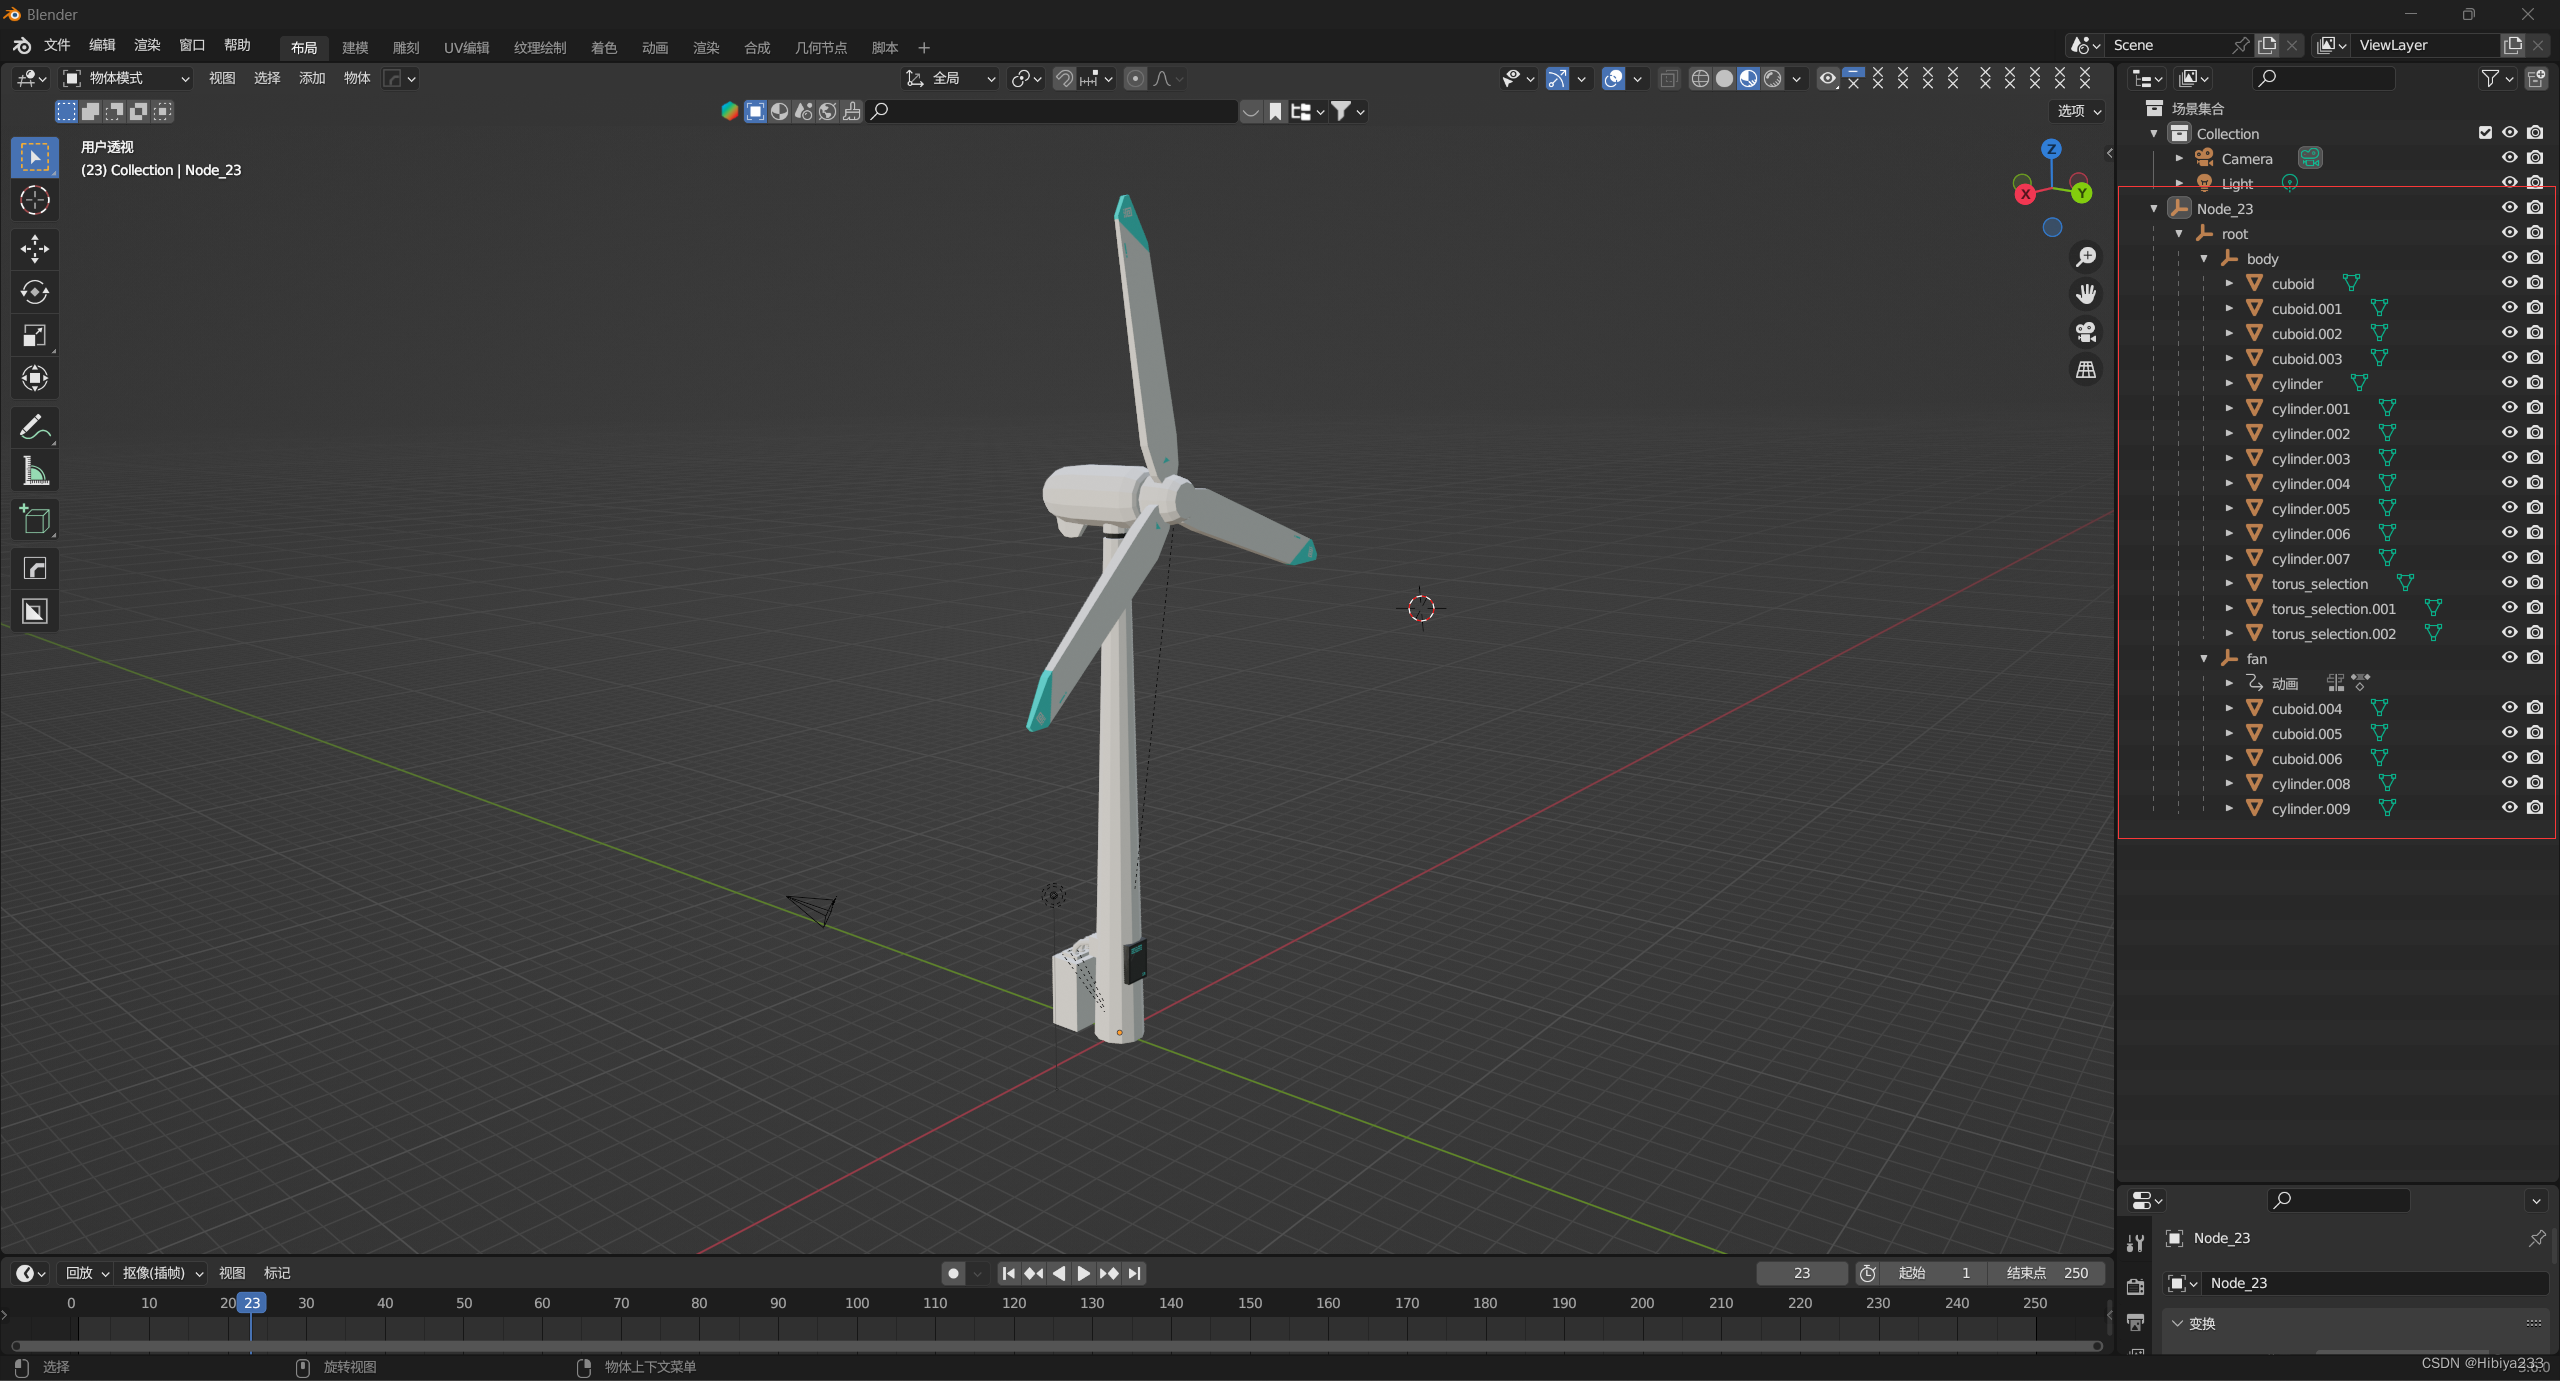
Task: Open the 文件 menu
Action: point(57,46)
